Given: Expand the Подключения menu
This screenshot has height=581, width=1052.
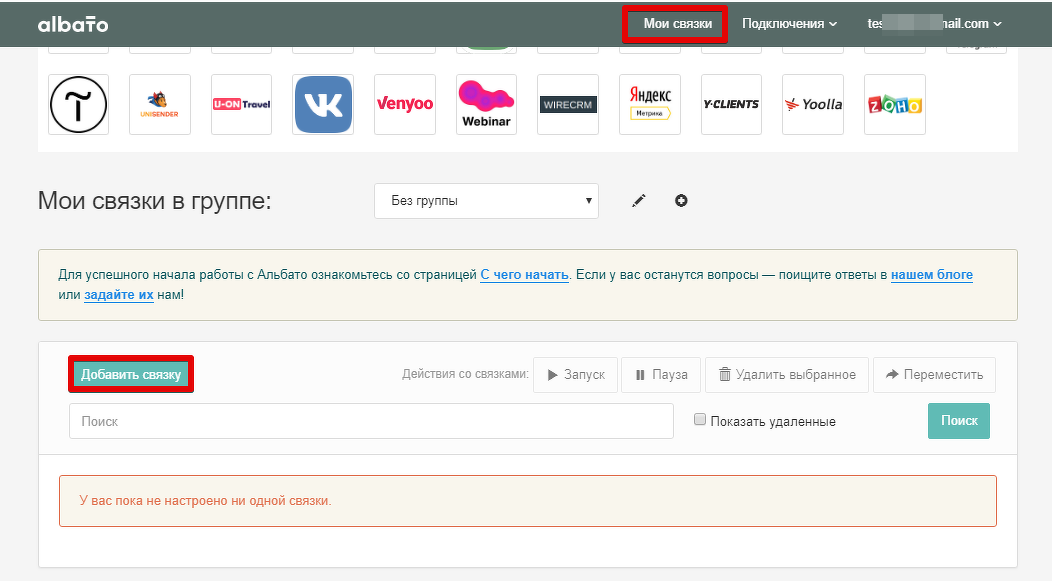Looking at the screenshot, I should 789,24.
